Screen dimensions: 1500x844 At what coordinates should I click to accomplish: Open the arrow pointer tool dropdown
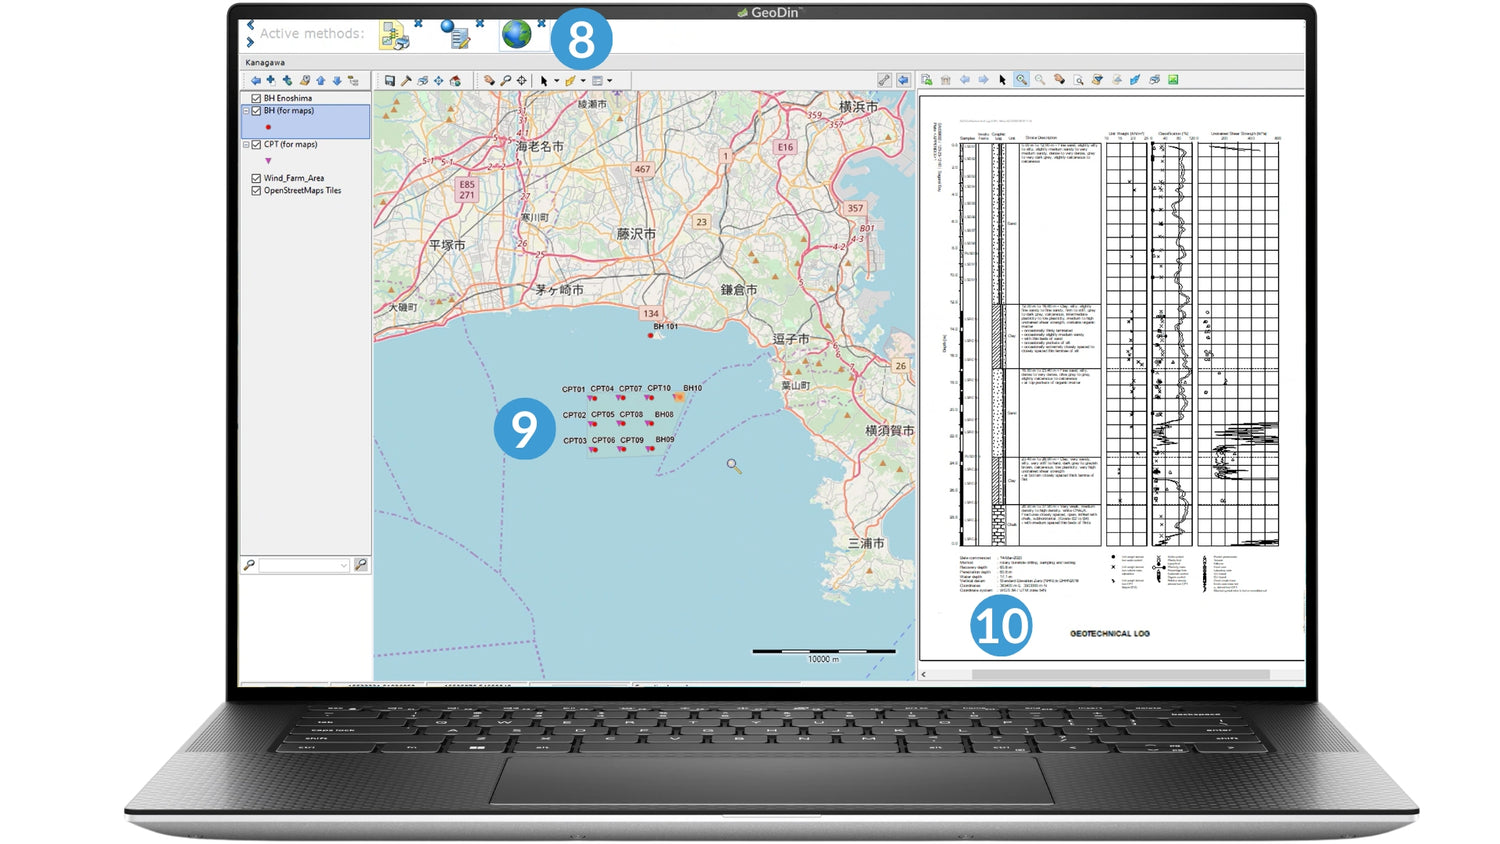(x=556, y=82)
